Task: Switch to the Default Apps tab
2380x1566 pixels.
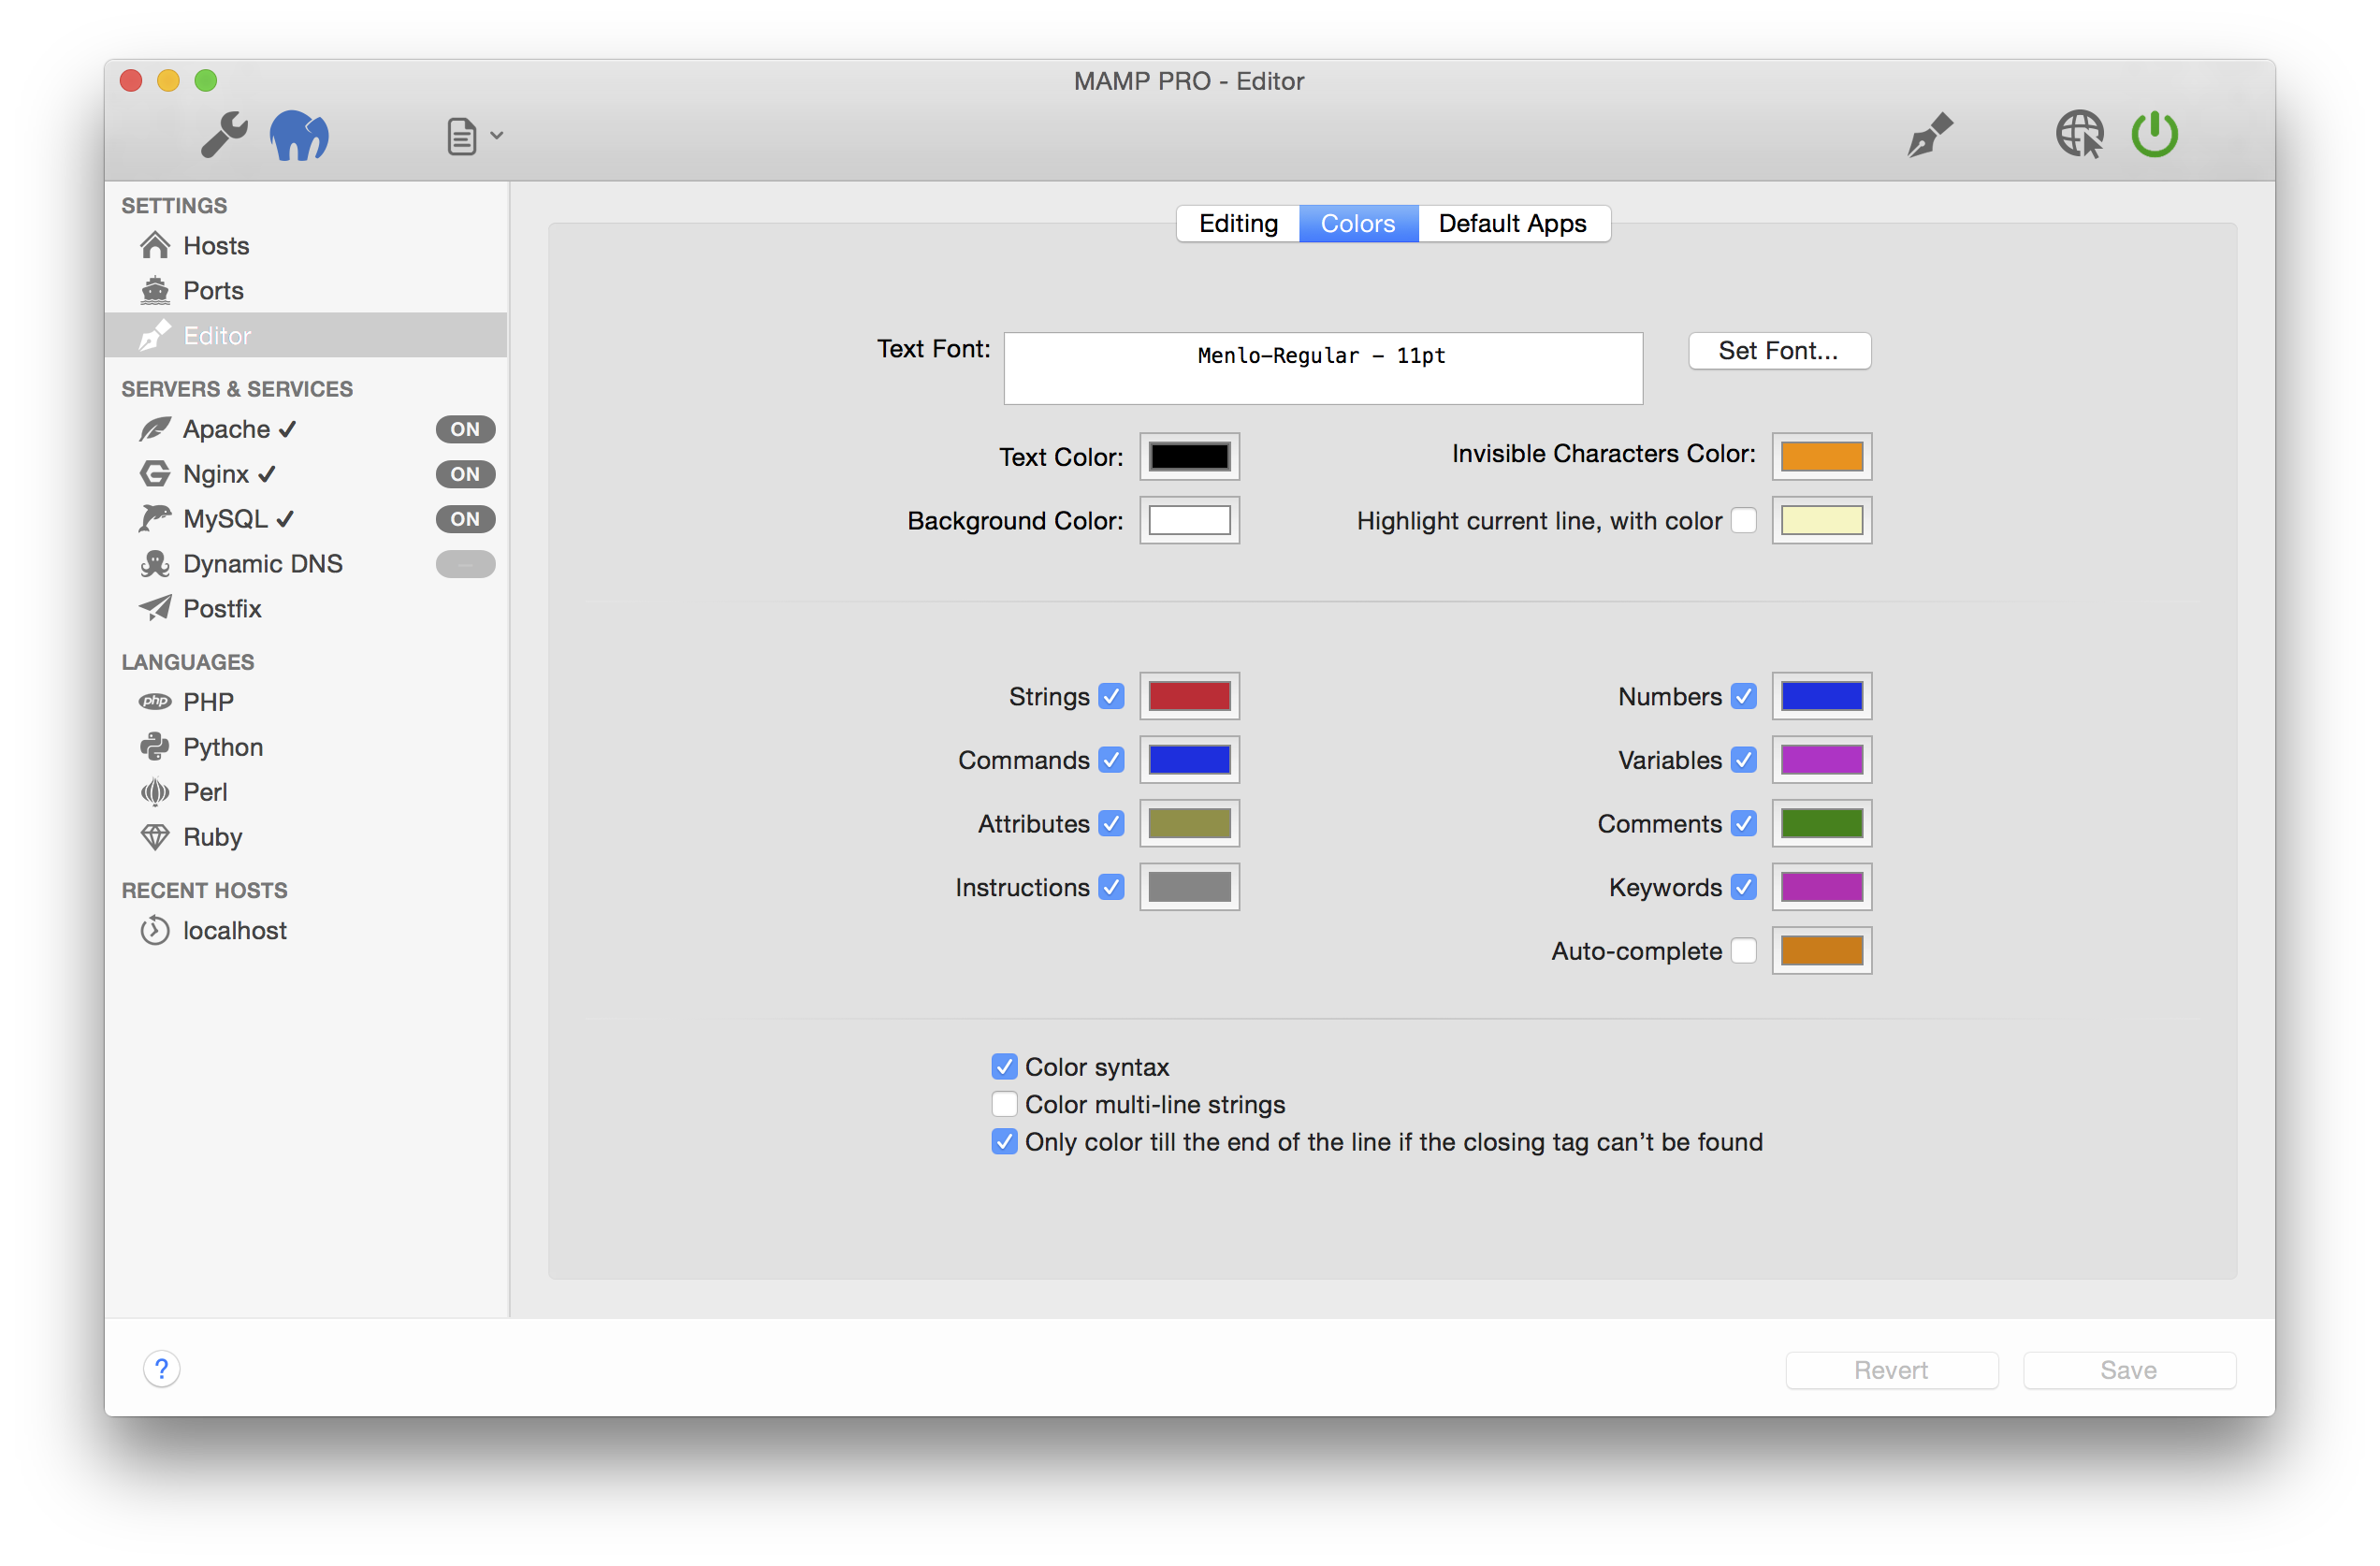Action: pos(1513,223)
